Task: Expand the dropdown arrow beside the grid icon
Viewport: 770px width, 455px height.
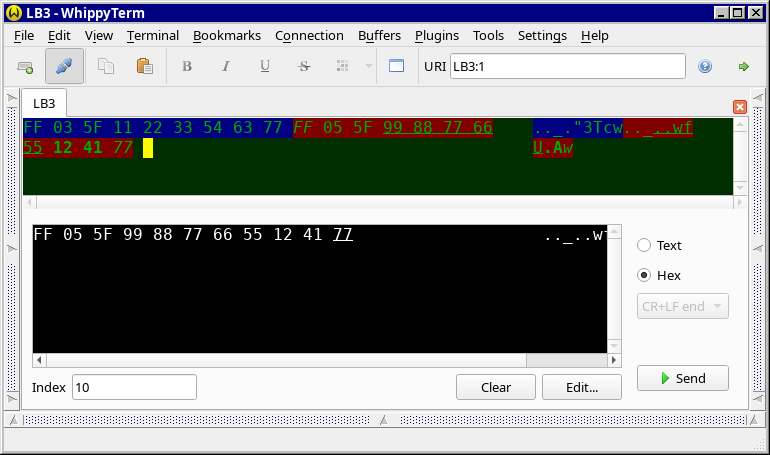Action: (368, 66)
